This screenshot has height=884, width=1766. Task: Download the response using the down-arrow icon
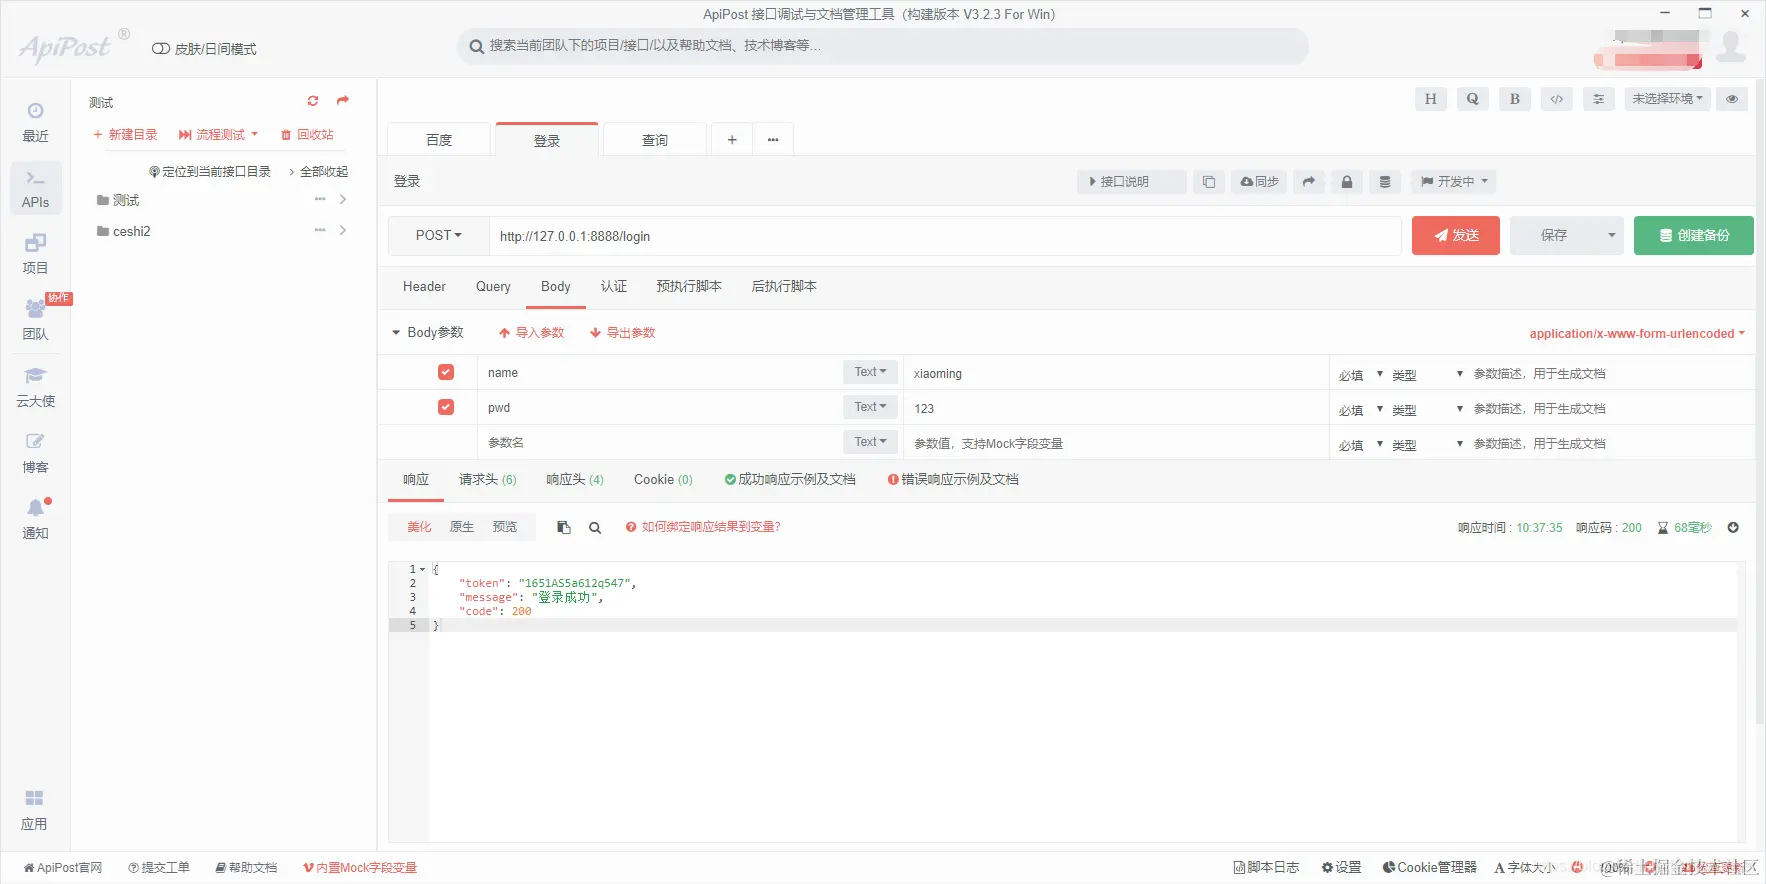pyautogui.click(x=1733, y=528)
